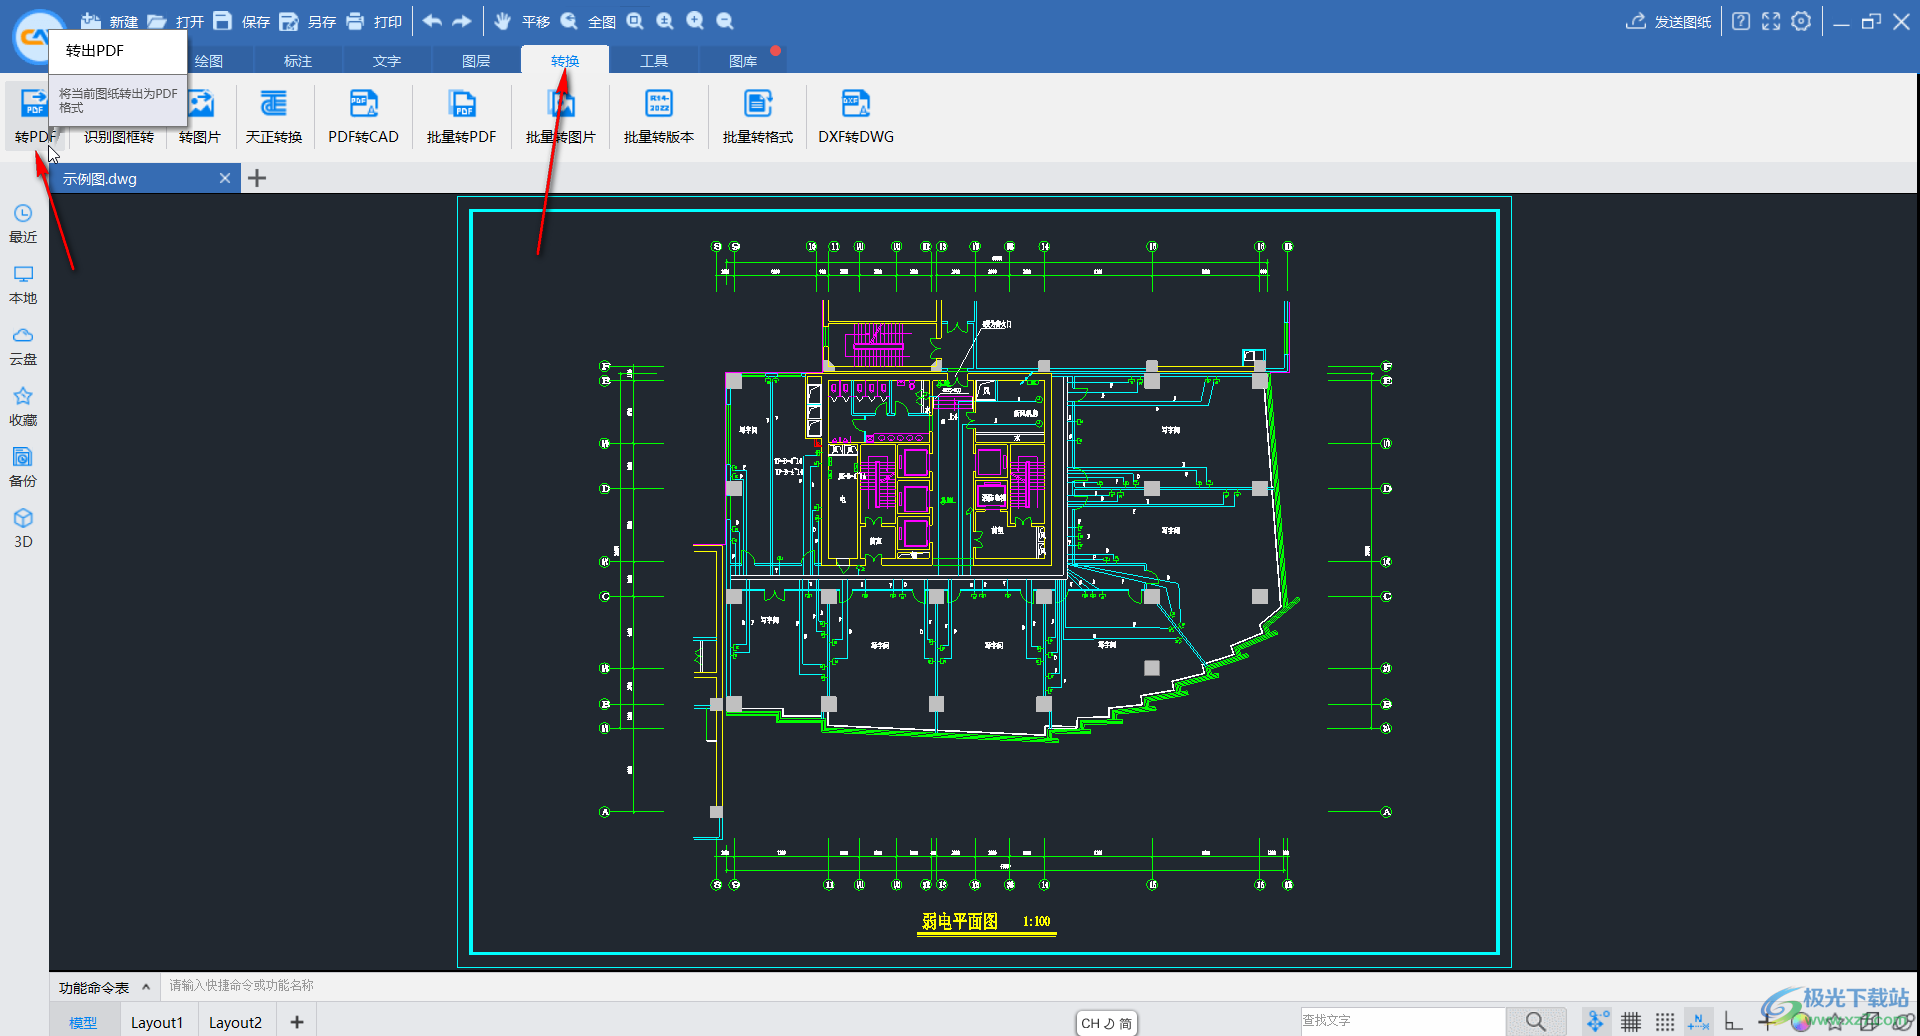1920x1036 pixels.
Task: Click the CH 简 input method indicator
Action: pyautogui.click(x=1107, y=1023)
